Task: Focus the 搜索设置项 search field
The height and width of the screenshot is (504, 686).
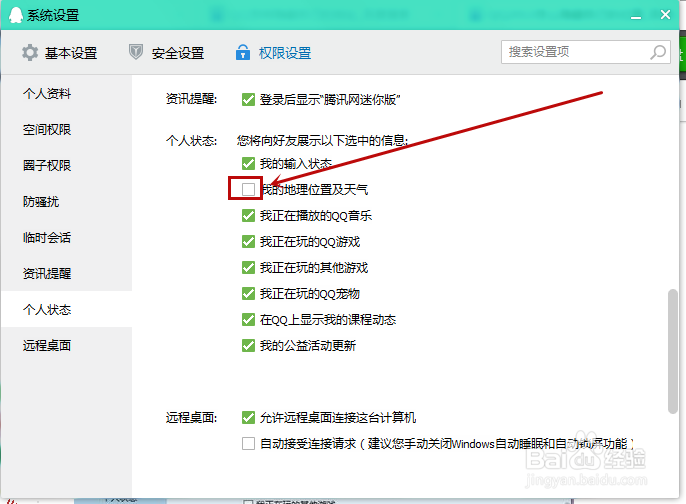Action: (585, 52)
